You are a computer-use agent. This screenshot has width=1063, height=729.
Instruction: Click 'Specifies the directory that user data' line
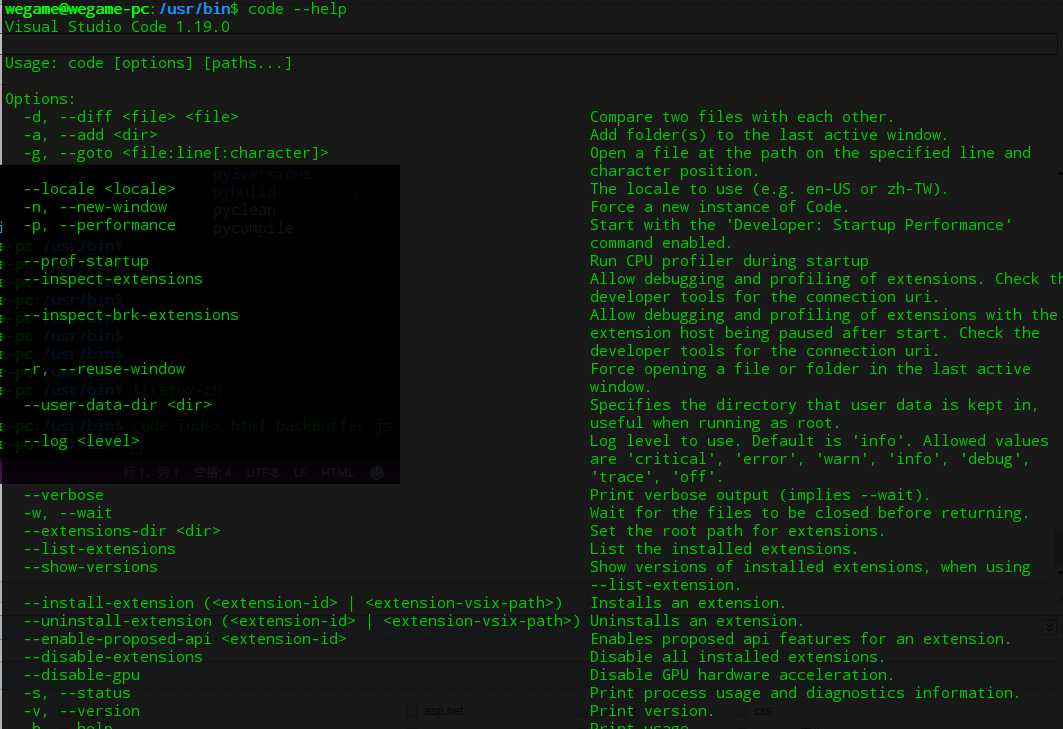pos(815,405)
